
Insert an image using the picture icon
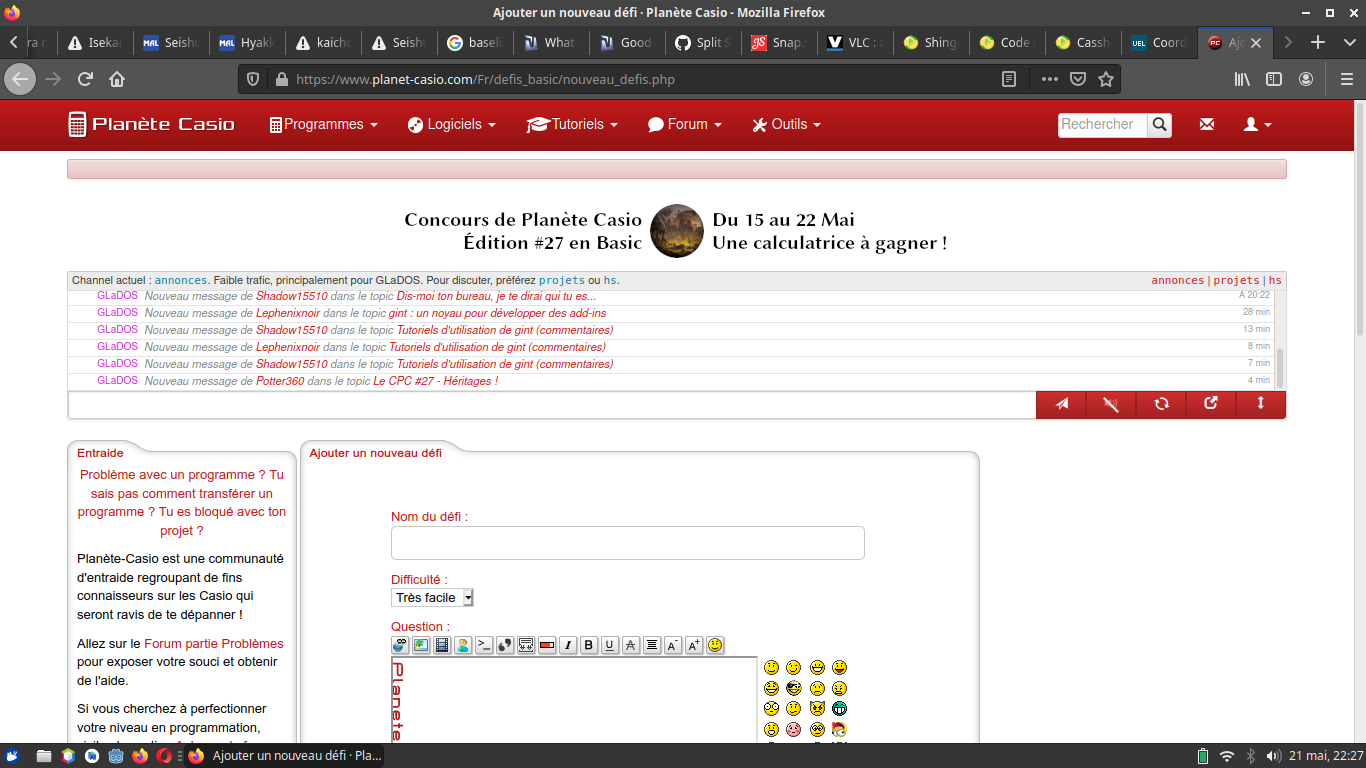[x=421, y=645]
